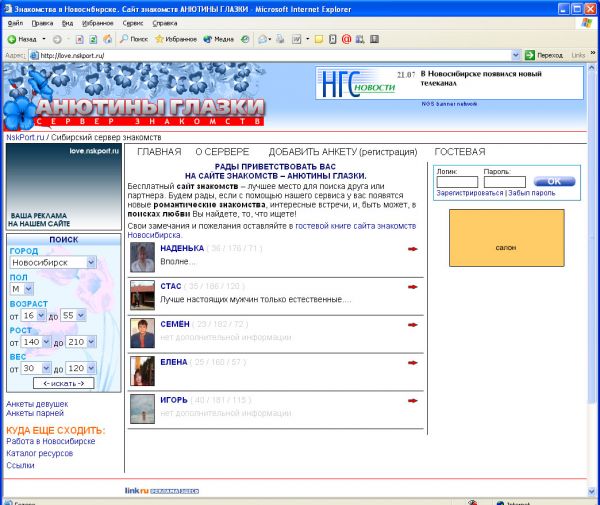
Task: Click the contacts toolbar icon next to red @
Action: [x=360, y=39]
